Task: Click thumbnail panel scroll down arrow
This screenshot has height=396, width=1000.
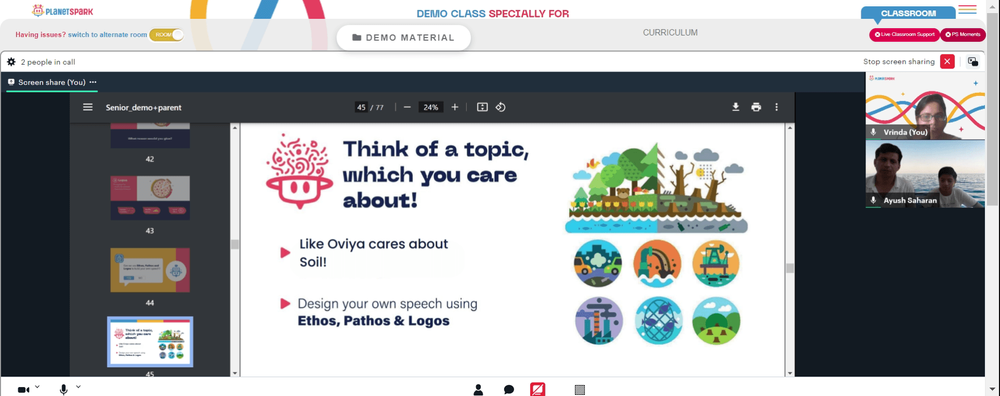Action: pyautogui.click(x=234, y=373)
